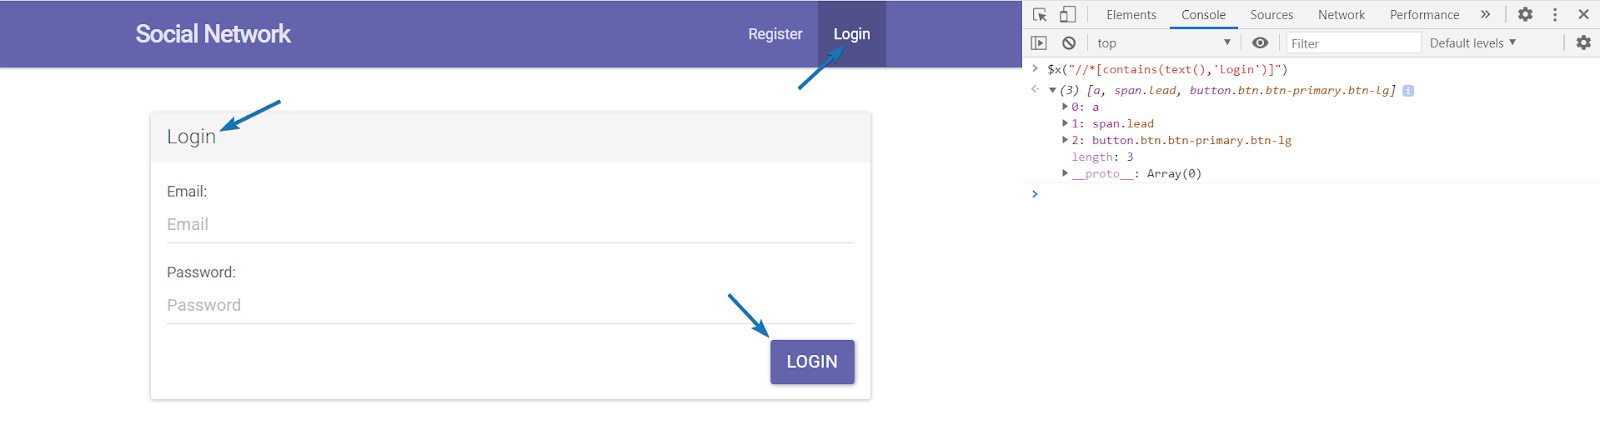Toggle the device toolbar icon
Image resolution: width=1600 pixels, height=425 pixels.
point(1068,15)
